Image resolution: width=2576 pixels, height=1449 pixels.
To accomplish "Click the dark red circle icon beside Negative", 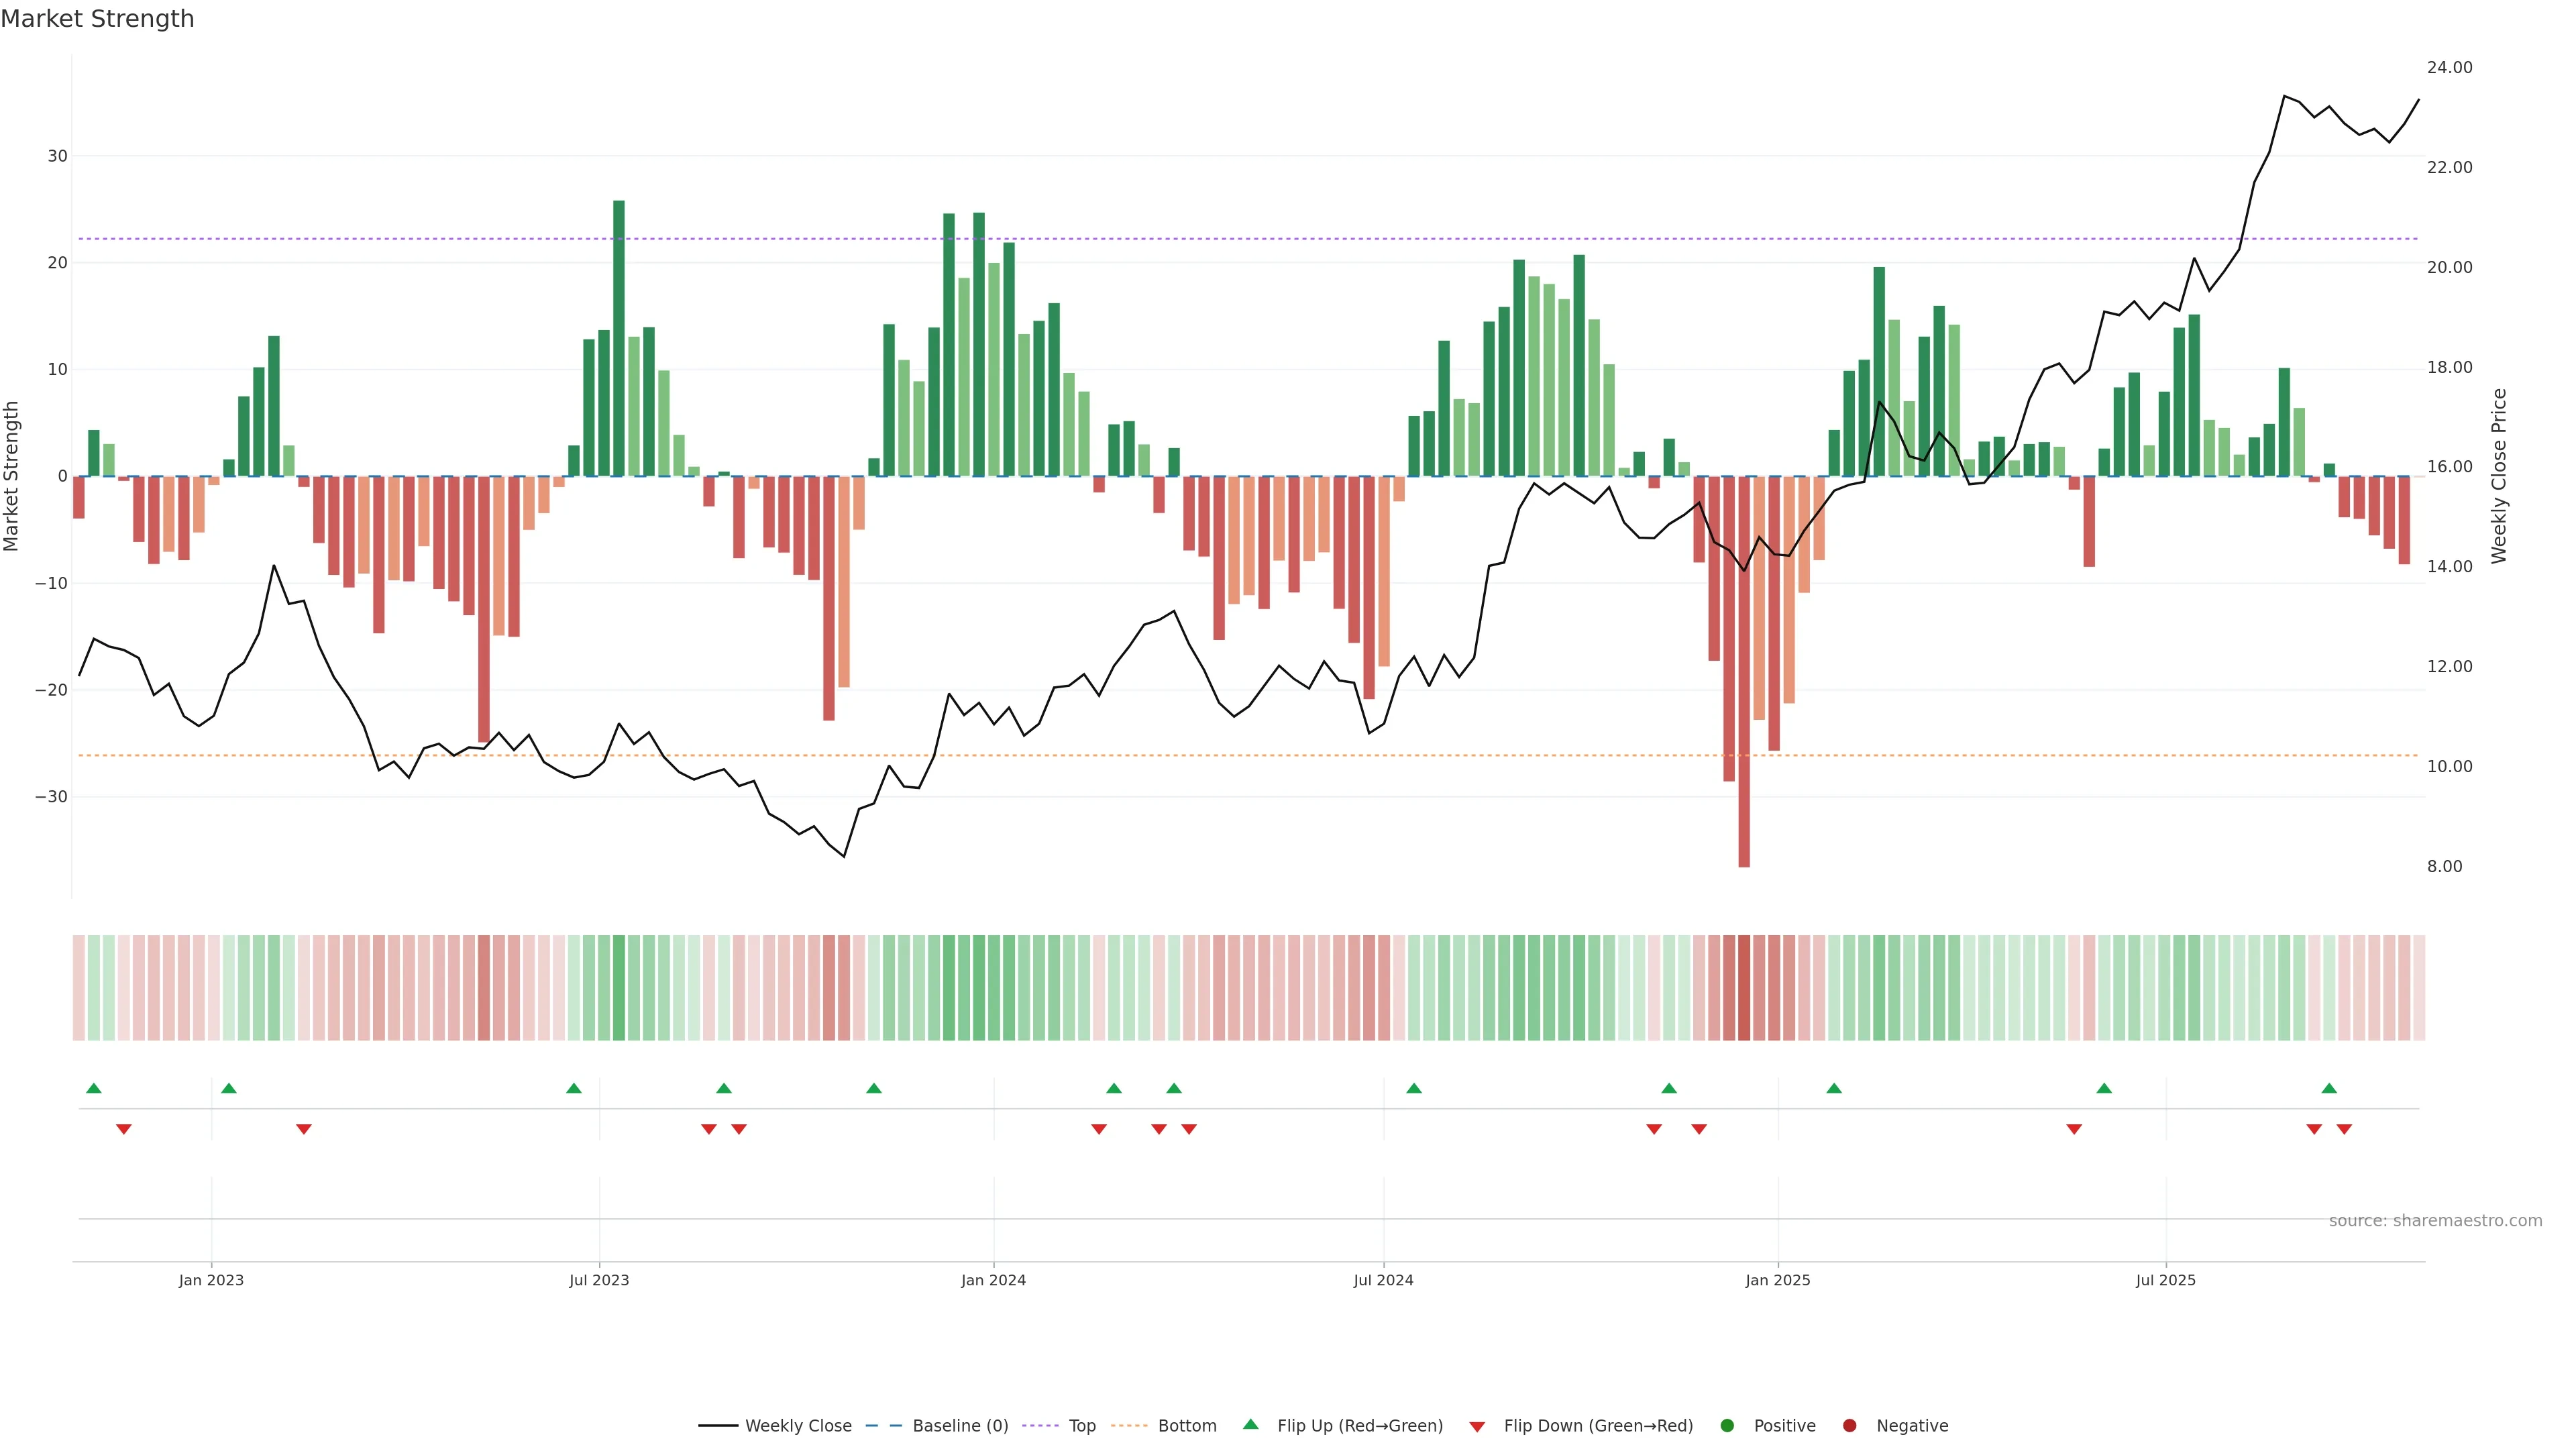I will click(x=1849, y=1425).
